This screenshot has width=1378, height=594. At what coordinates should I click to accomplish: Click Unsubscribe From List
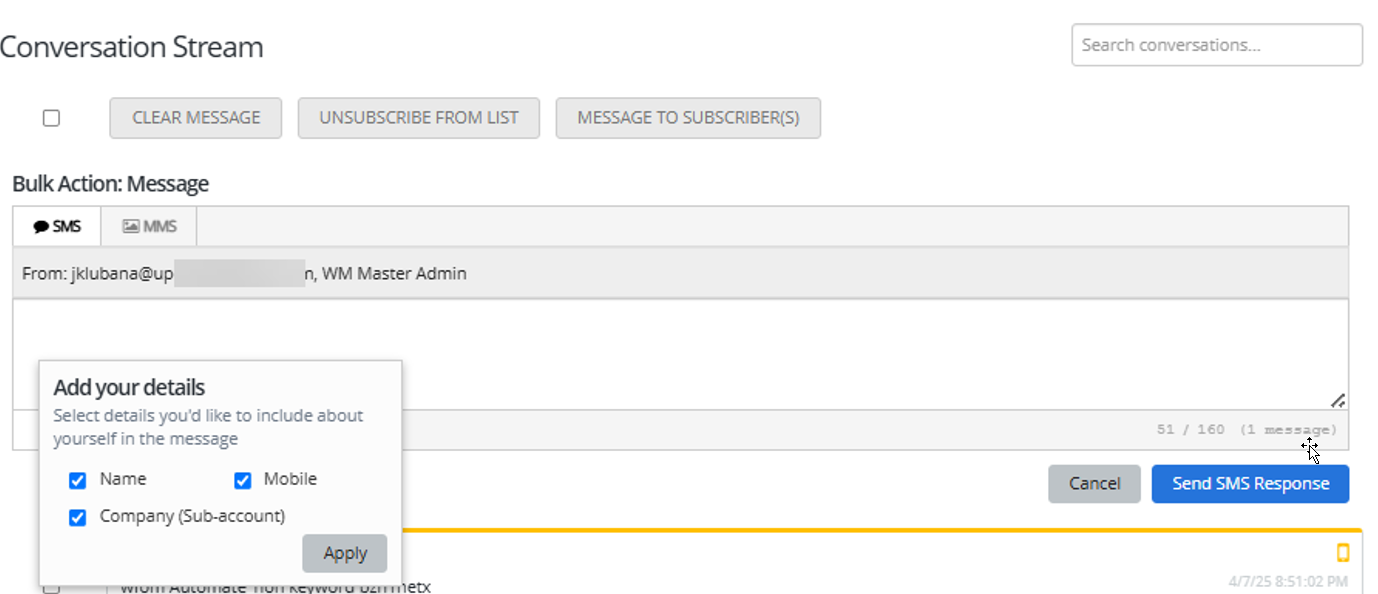tap(418, 118)
